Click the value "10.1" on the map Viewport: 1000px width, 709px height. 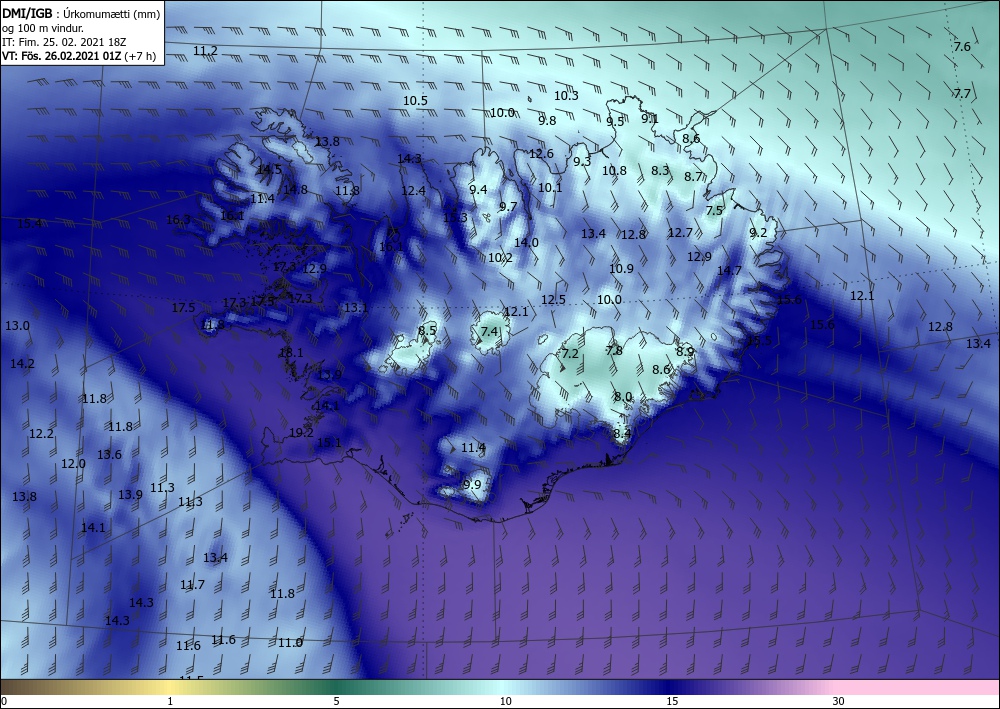[550, 187]
